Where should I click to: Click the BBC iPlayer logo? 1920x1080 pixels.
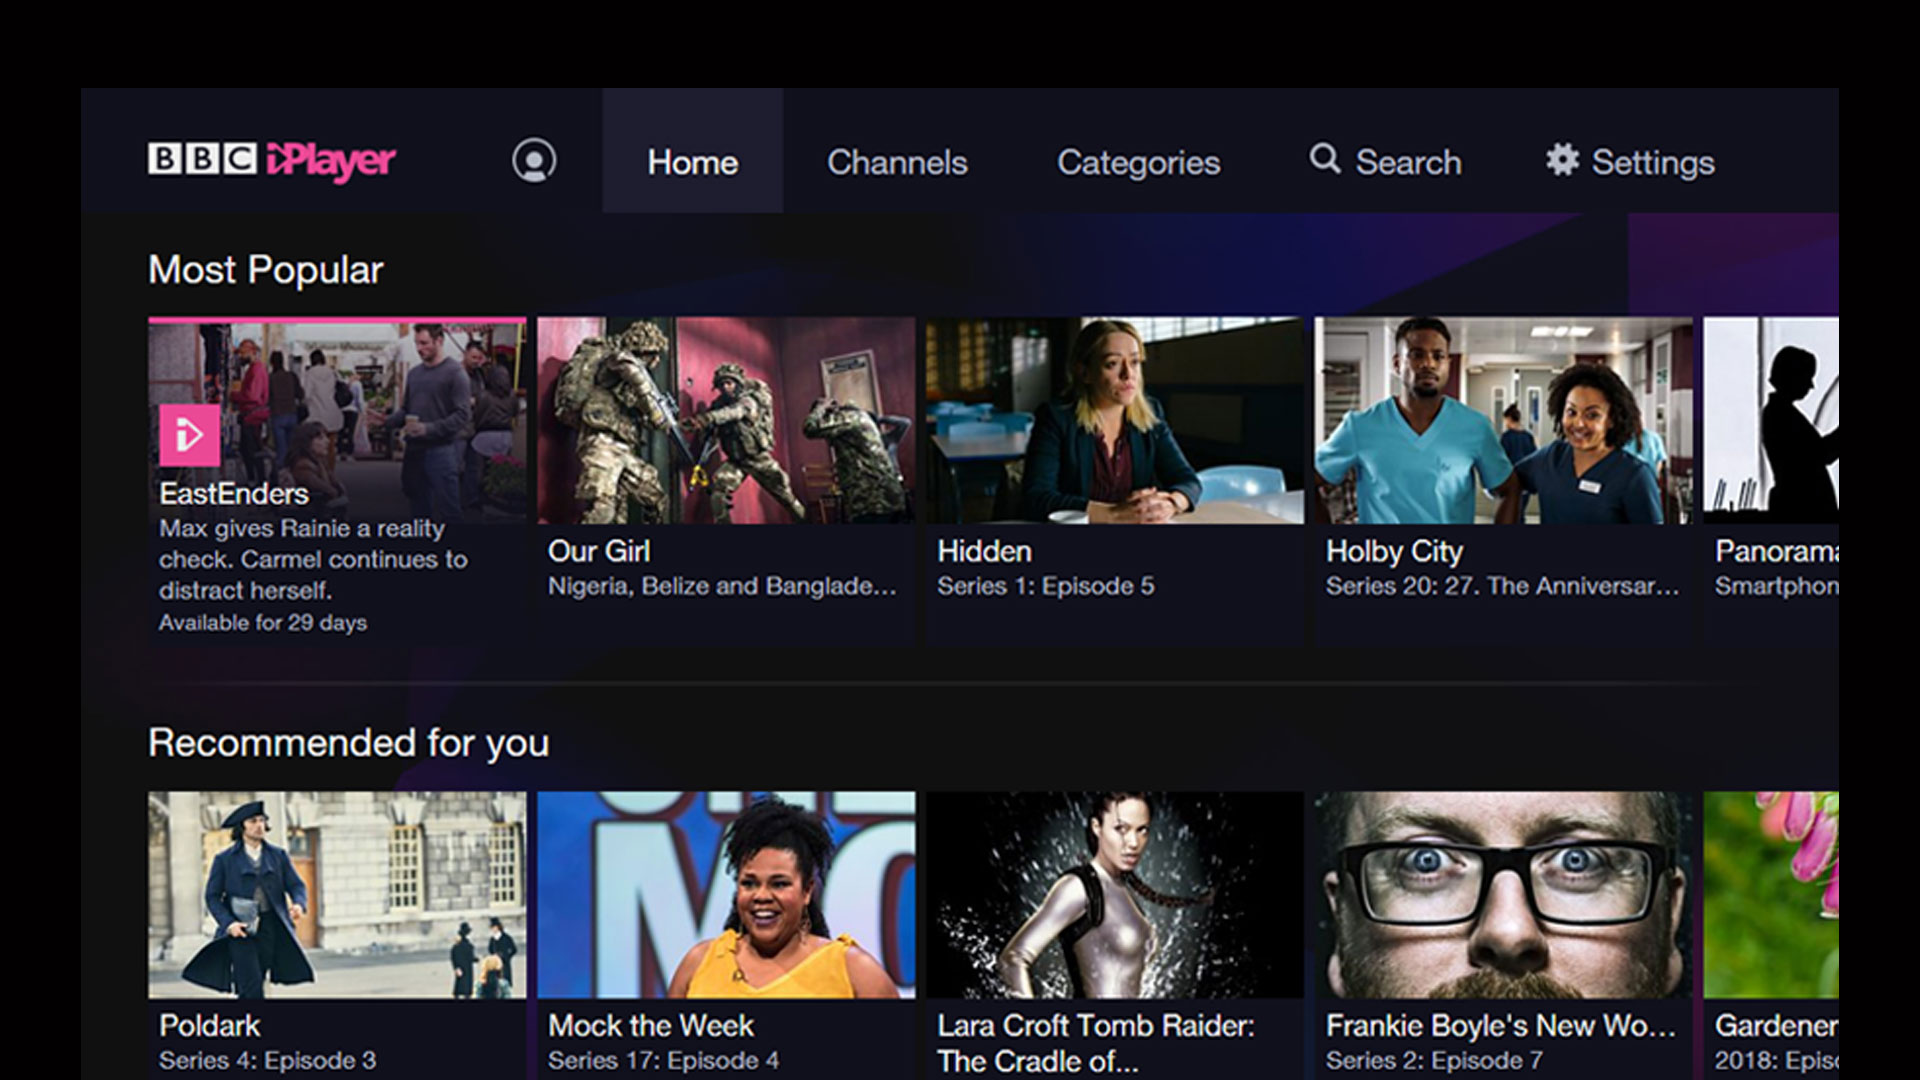coord(271,160)
